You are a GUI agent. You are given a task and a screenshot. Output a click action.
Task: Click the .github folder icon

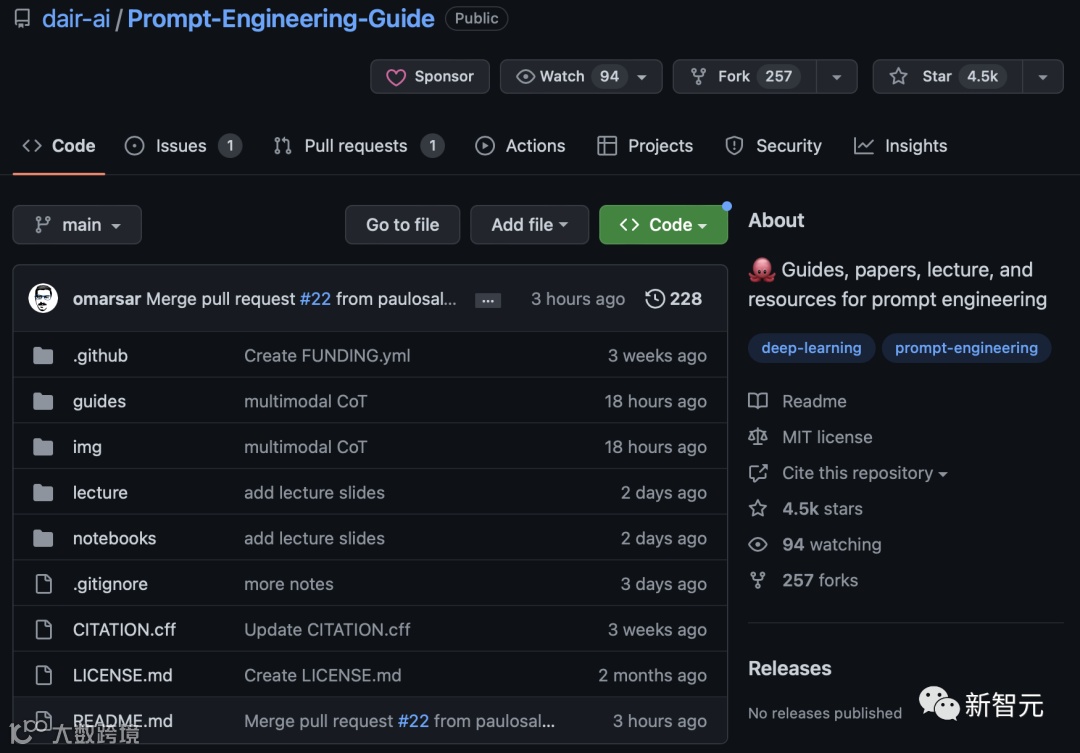tap(43, 356)
